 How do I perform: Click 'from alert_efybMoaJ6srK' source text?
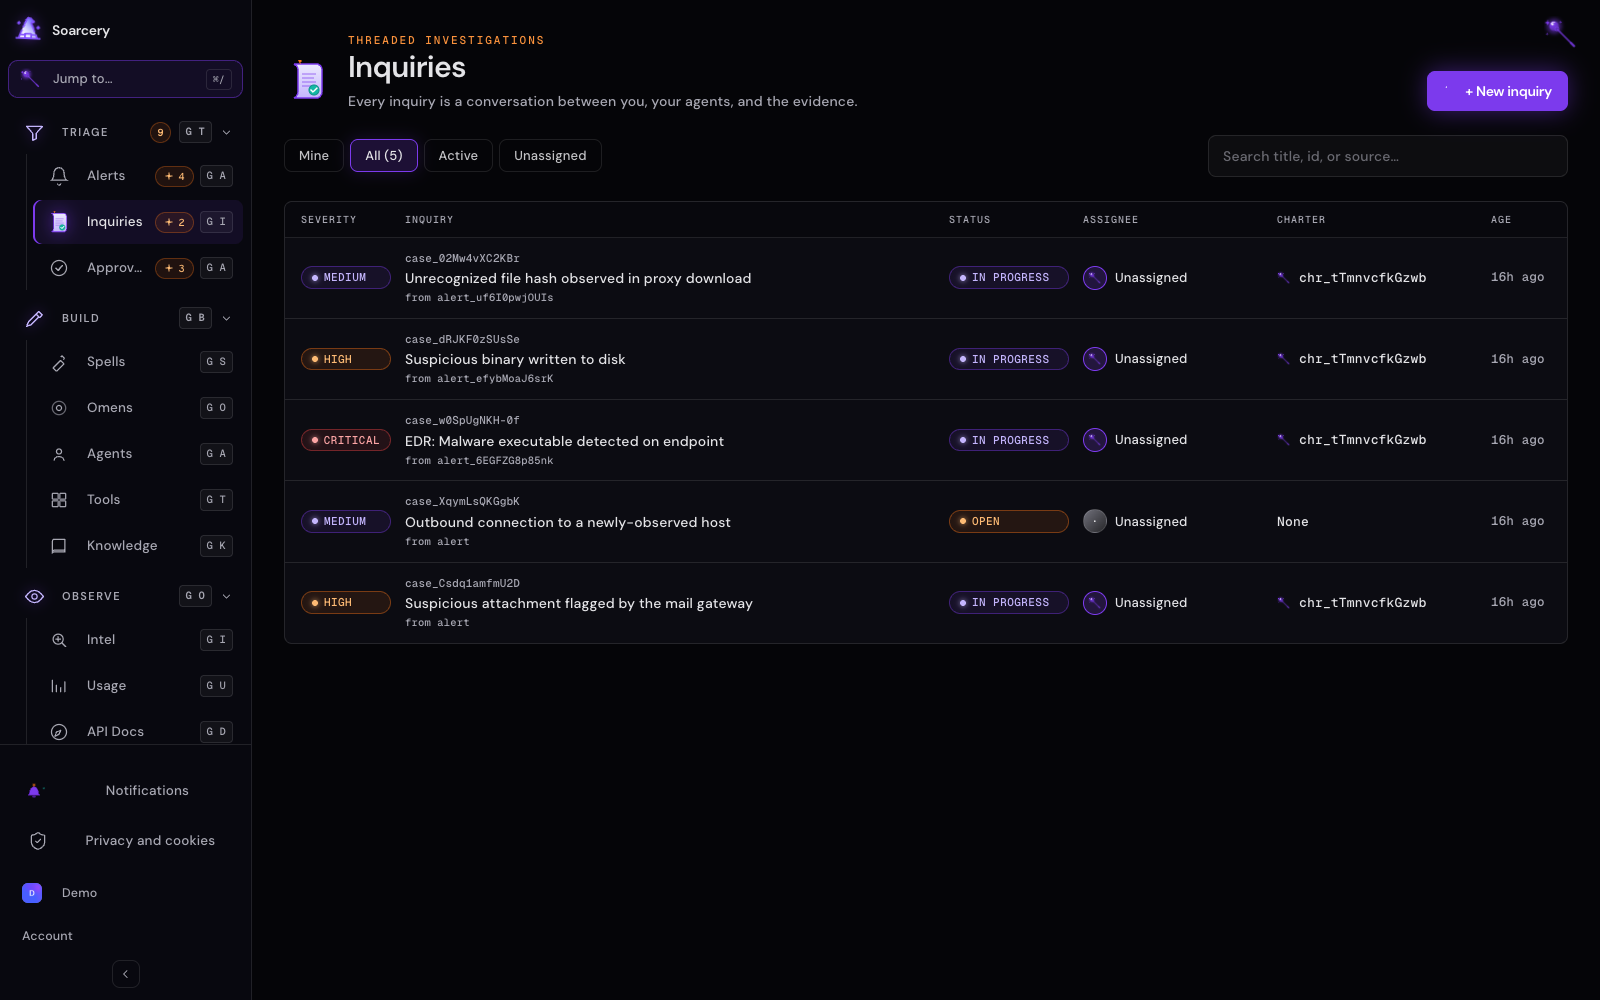[479, 379]
